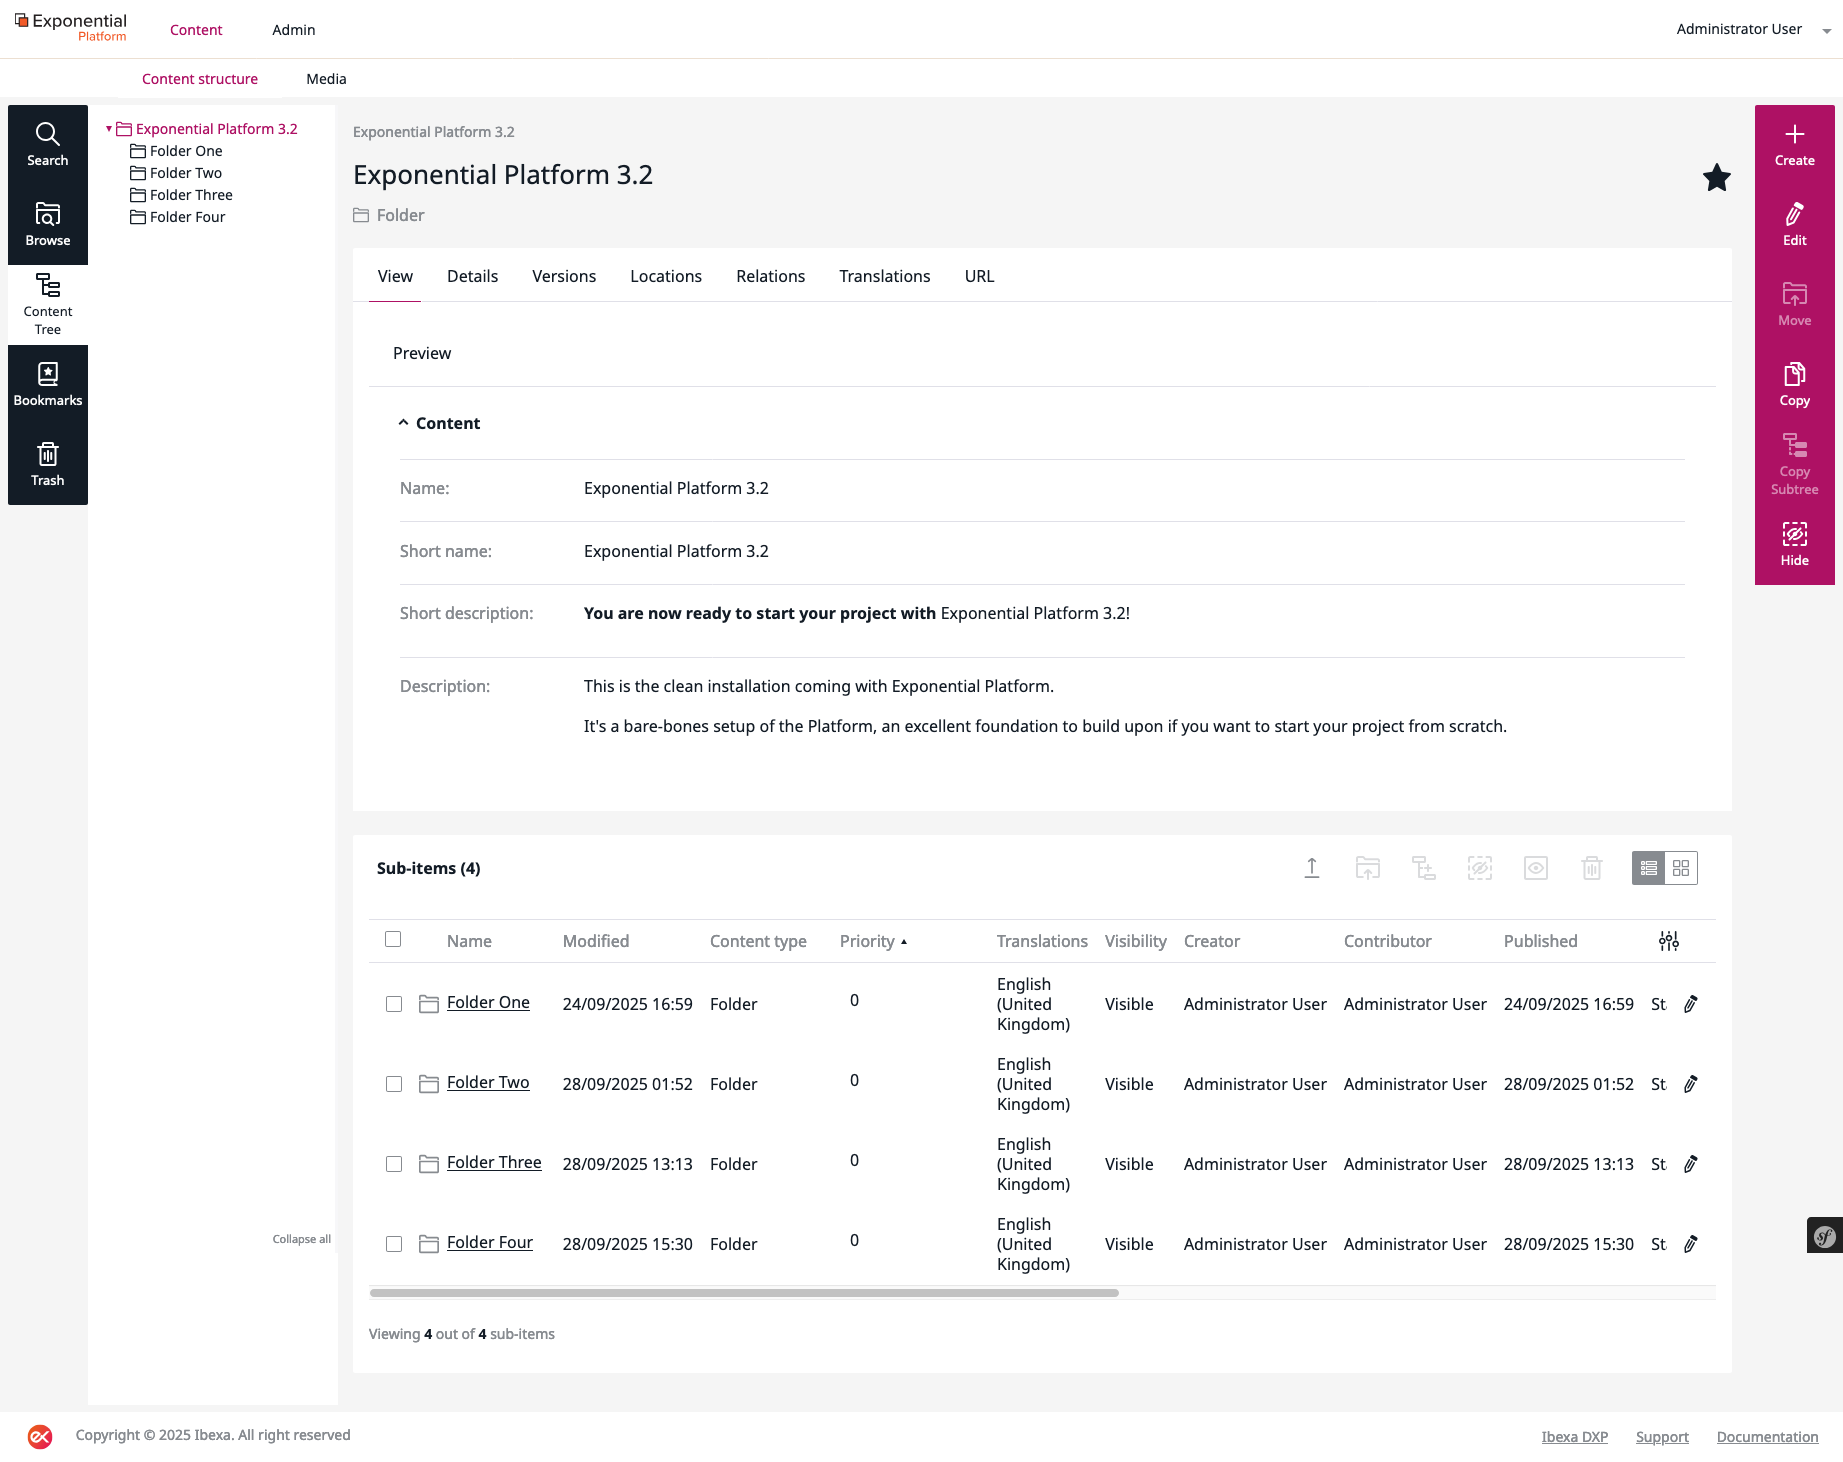
Task: Check the select-all checkbox in sub-items header
Action: (x=393, y=940)
